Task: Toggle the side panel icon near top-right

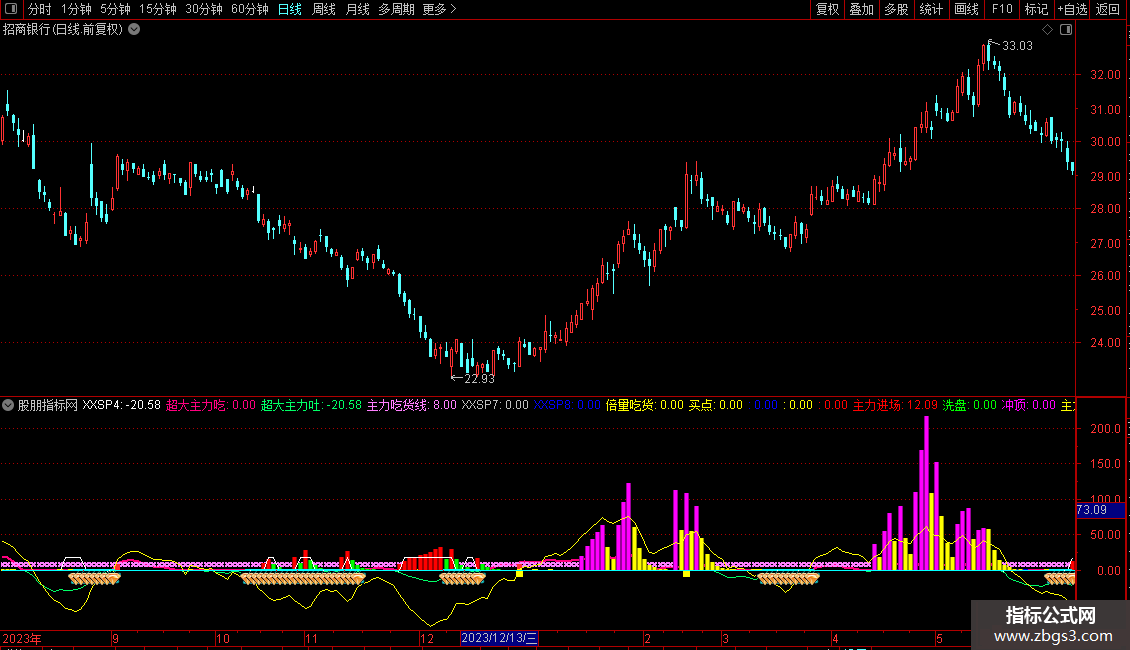Action: (x=1066, y=30)
